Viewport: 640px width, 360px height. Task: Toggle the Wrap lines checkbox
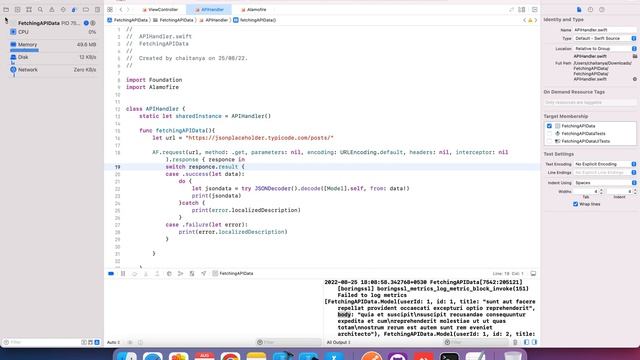point(576,204)
